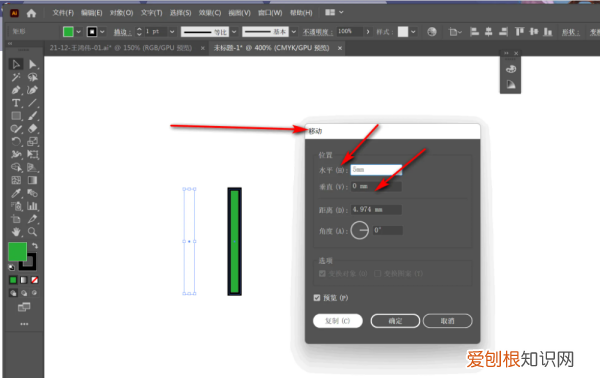
Task: Select the Column Graph tool
Action: pyautogui.click(x=33, y=206)
